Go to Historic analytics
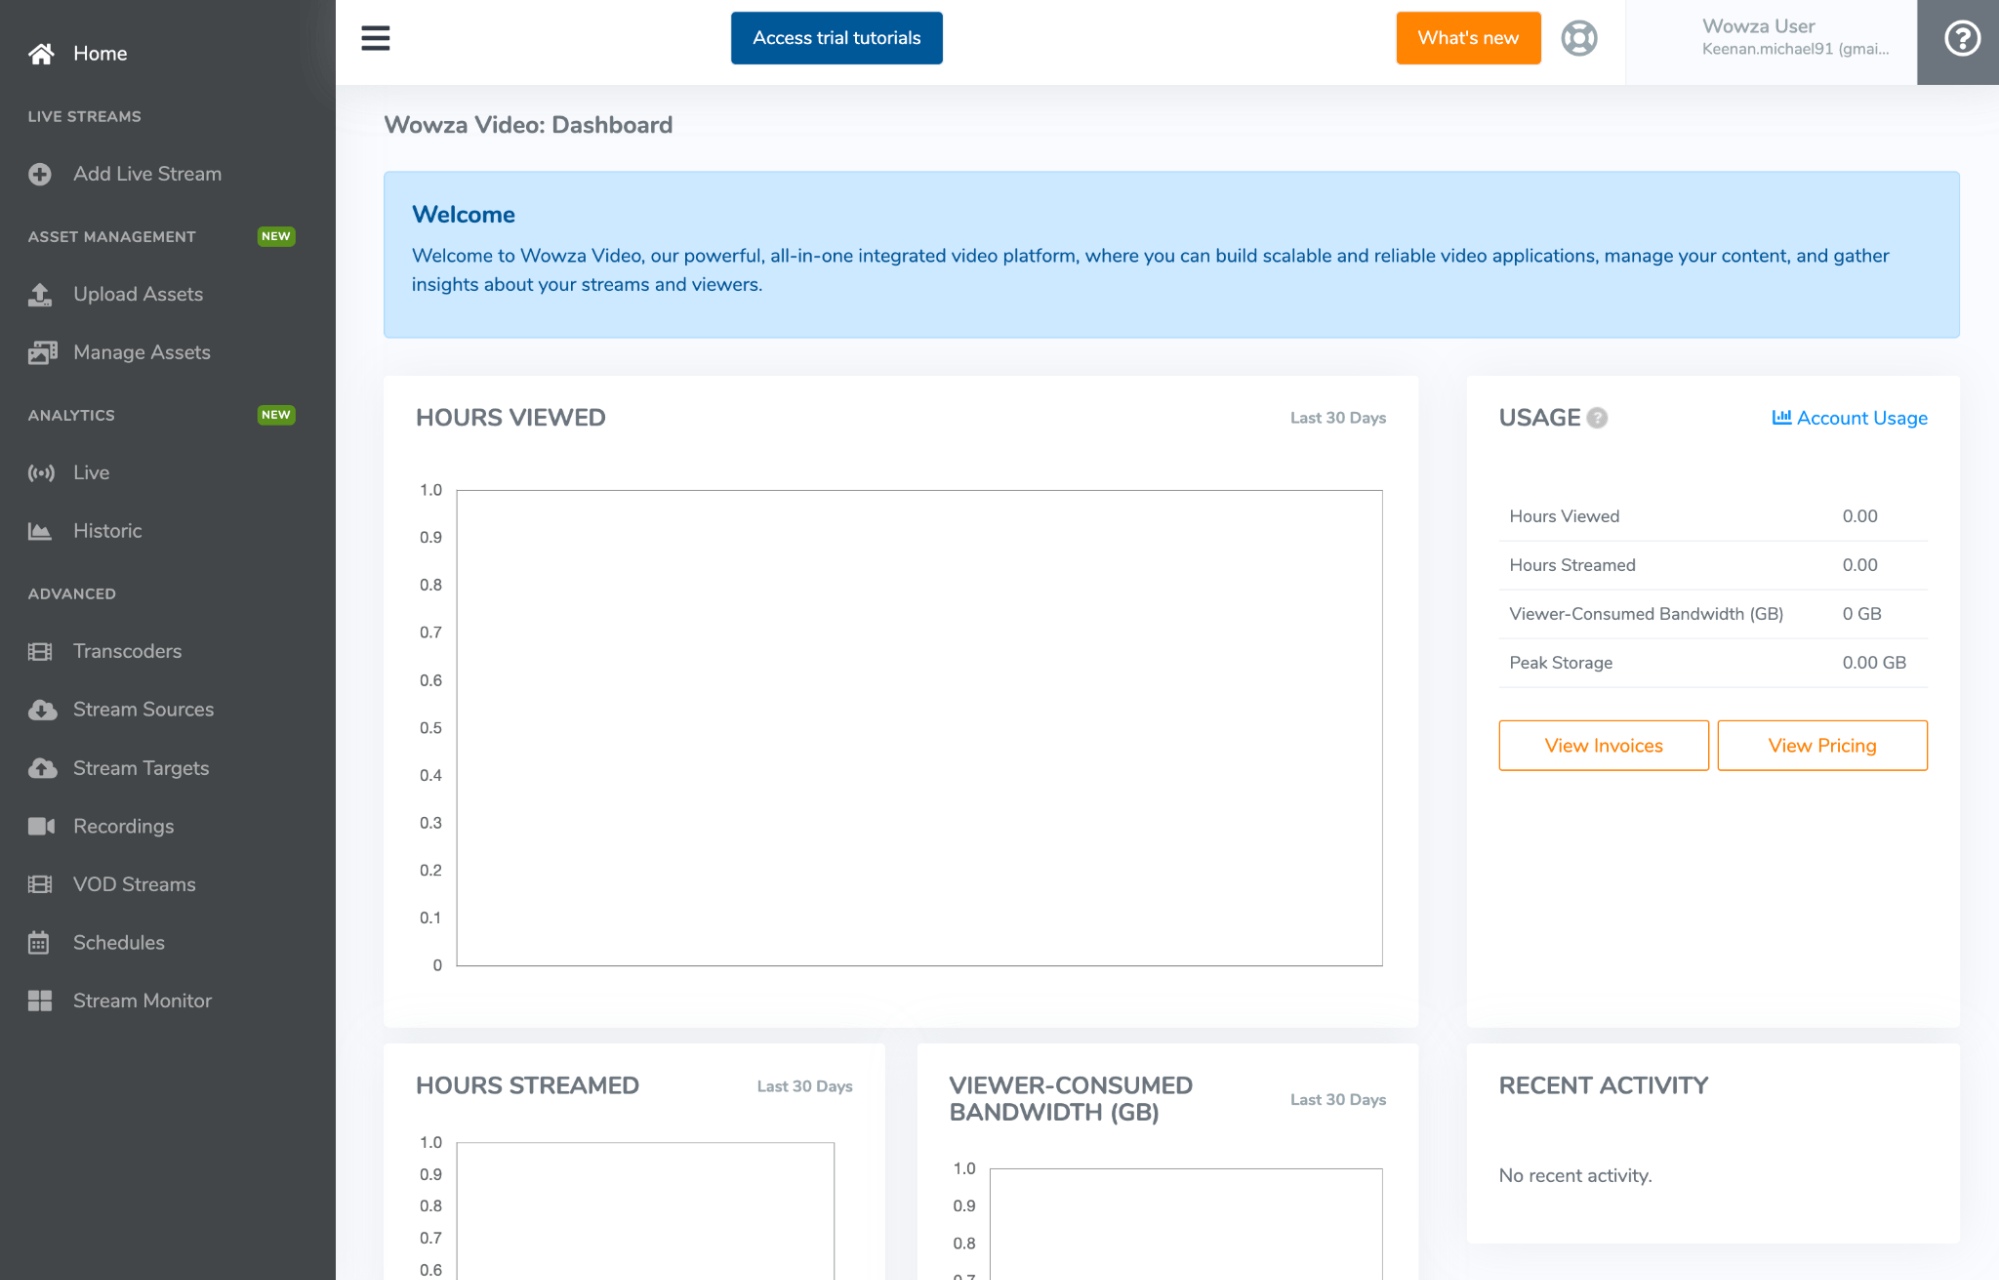The image size is (1999, 1280). point(107,531)
